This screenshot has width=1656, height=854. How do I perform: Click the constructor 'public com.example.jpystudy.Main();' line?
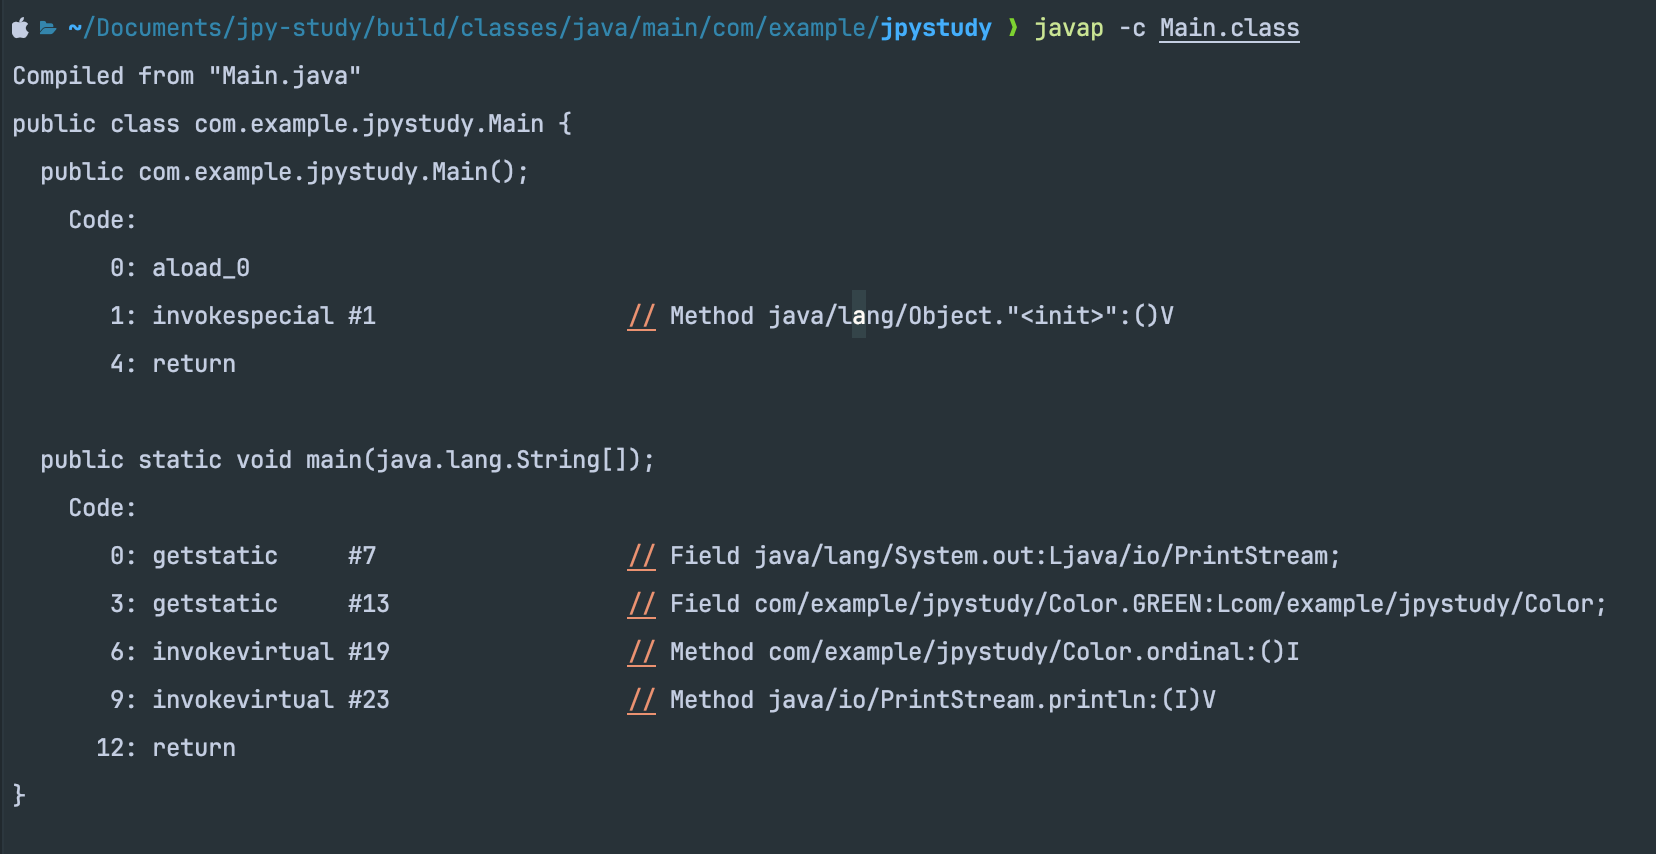pos(284,172)
